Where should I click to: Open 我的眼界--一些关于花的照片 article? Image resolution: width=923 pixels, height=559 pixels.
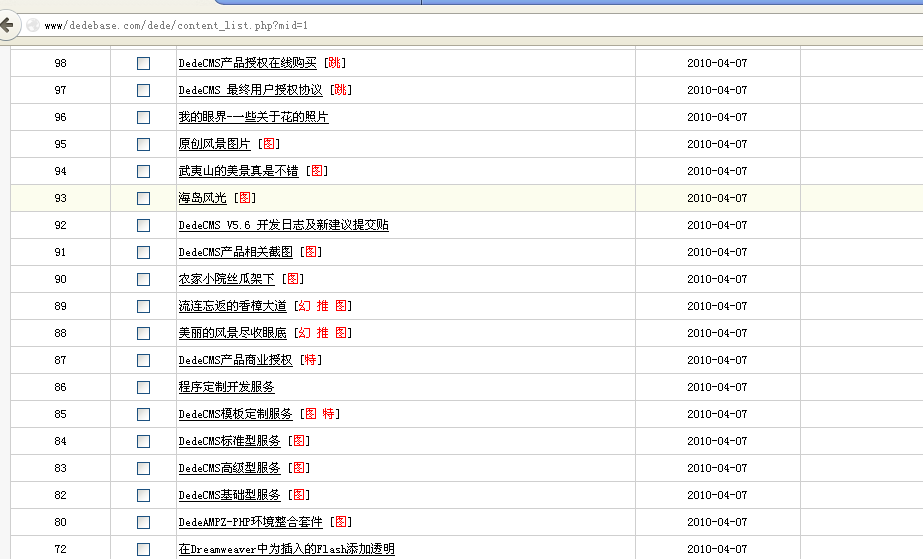pos(253,117)
